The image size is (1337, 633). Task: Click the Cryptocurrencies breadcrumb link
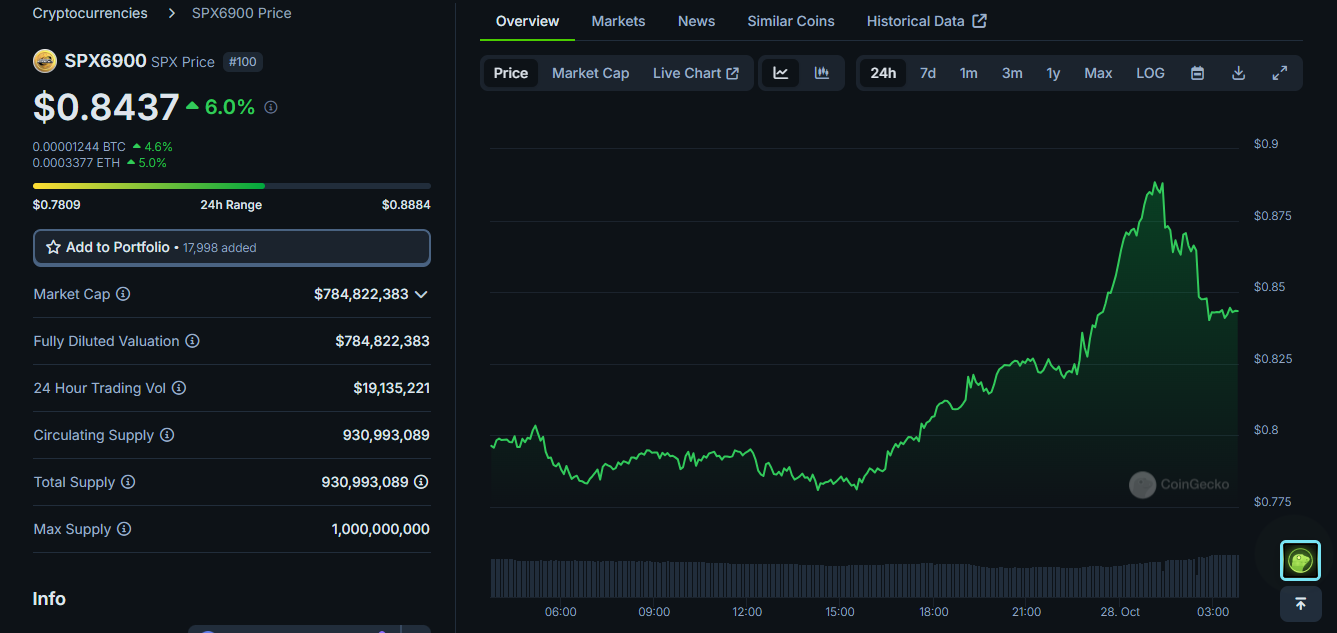89,13
